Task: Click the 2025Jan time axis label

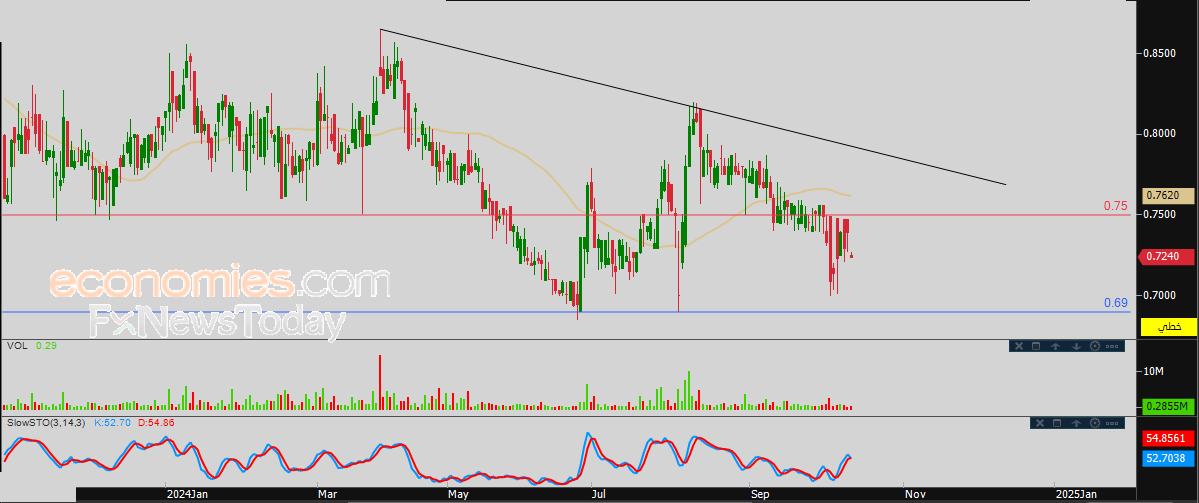Action: [1077, 495]
